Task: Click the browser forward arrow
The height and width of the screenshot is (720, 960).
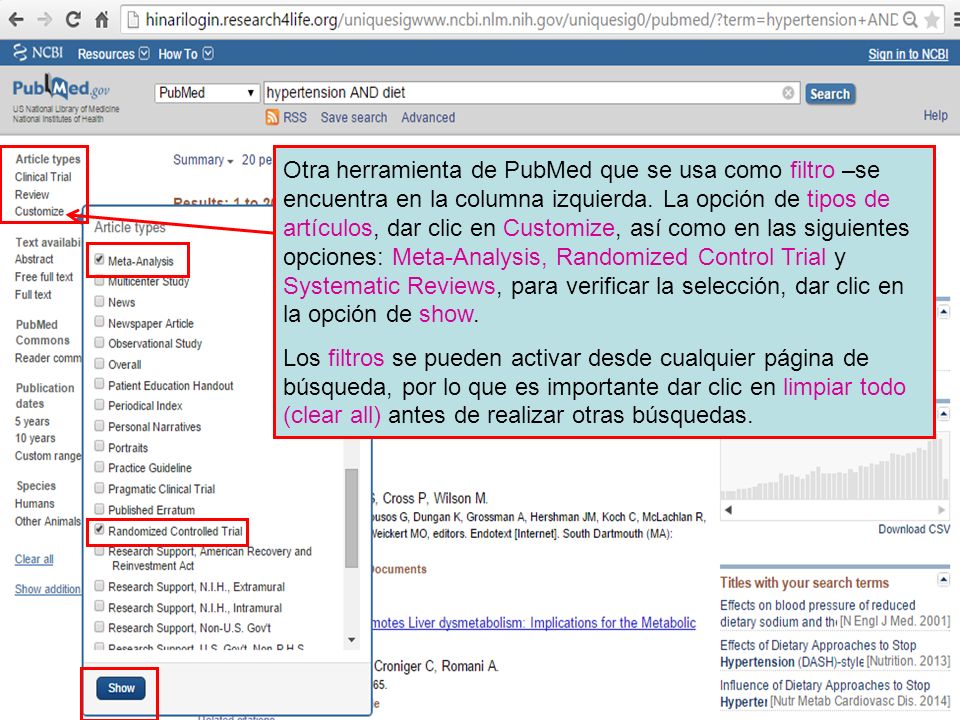Action: (44, 20)
